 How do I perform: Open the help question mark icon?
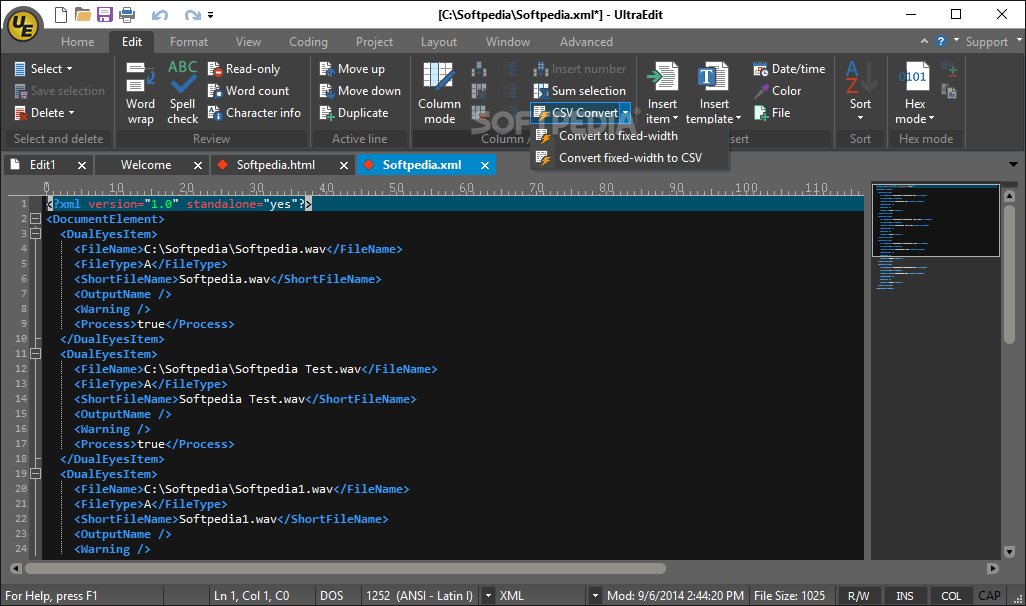pos(941,41)
